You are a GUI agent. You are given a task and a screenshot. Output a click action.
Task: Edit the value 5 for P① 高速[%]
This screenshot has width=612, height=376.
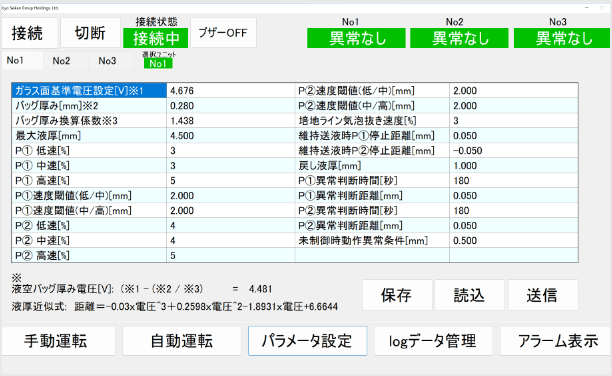click(231, 180)
